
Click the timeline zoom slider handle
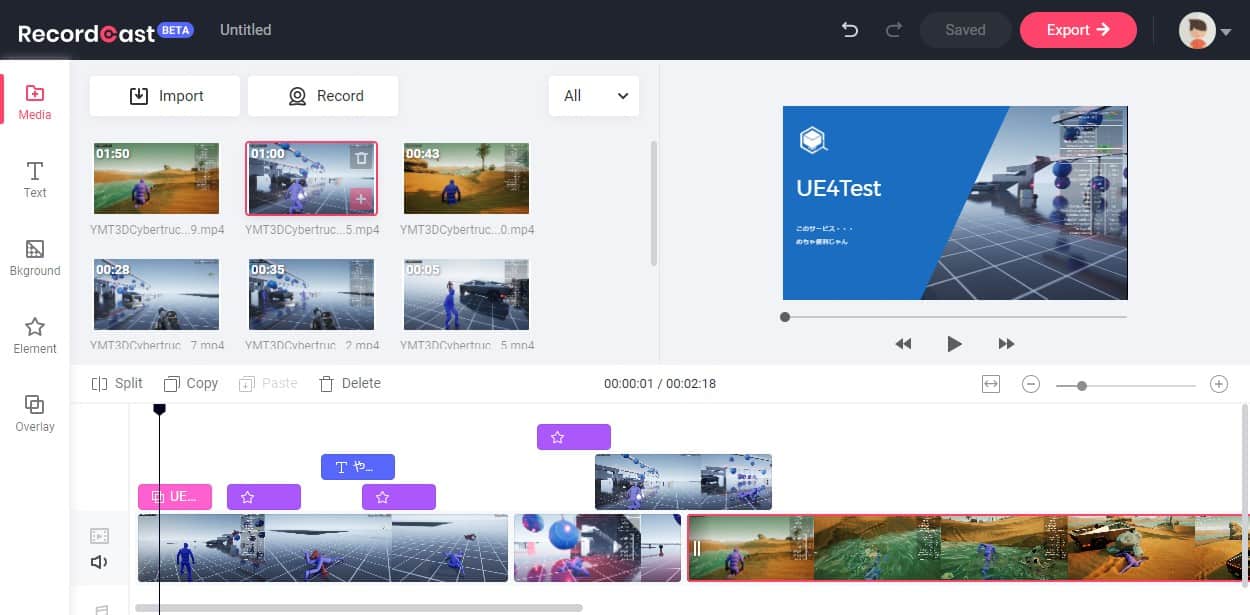click(x=1082, y=385)
